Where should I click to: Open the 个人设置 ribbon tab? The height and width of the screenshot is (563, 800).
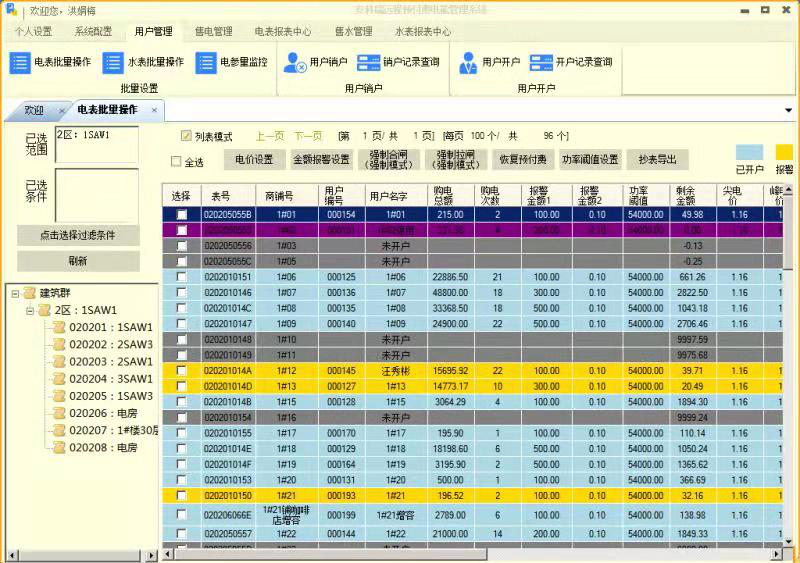pyautogui.click(x=33, y=32)
